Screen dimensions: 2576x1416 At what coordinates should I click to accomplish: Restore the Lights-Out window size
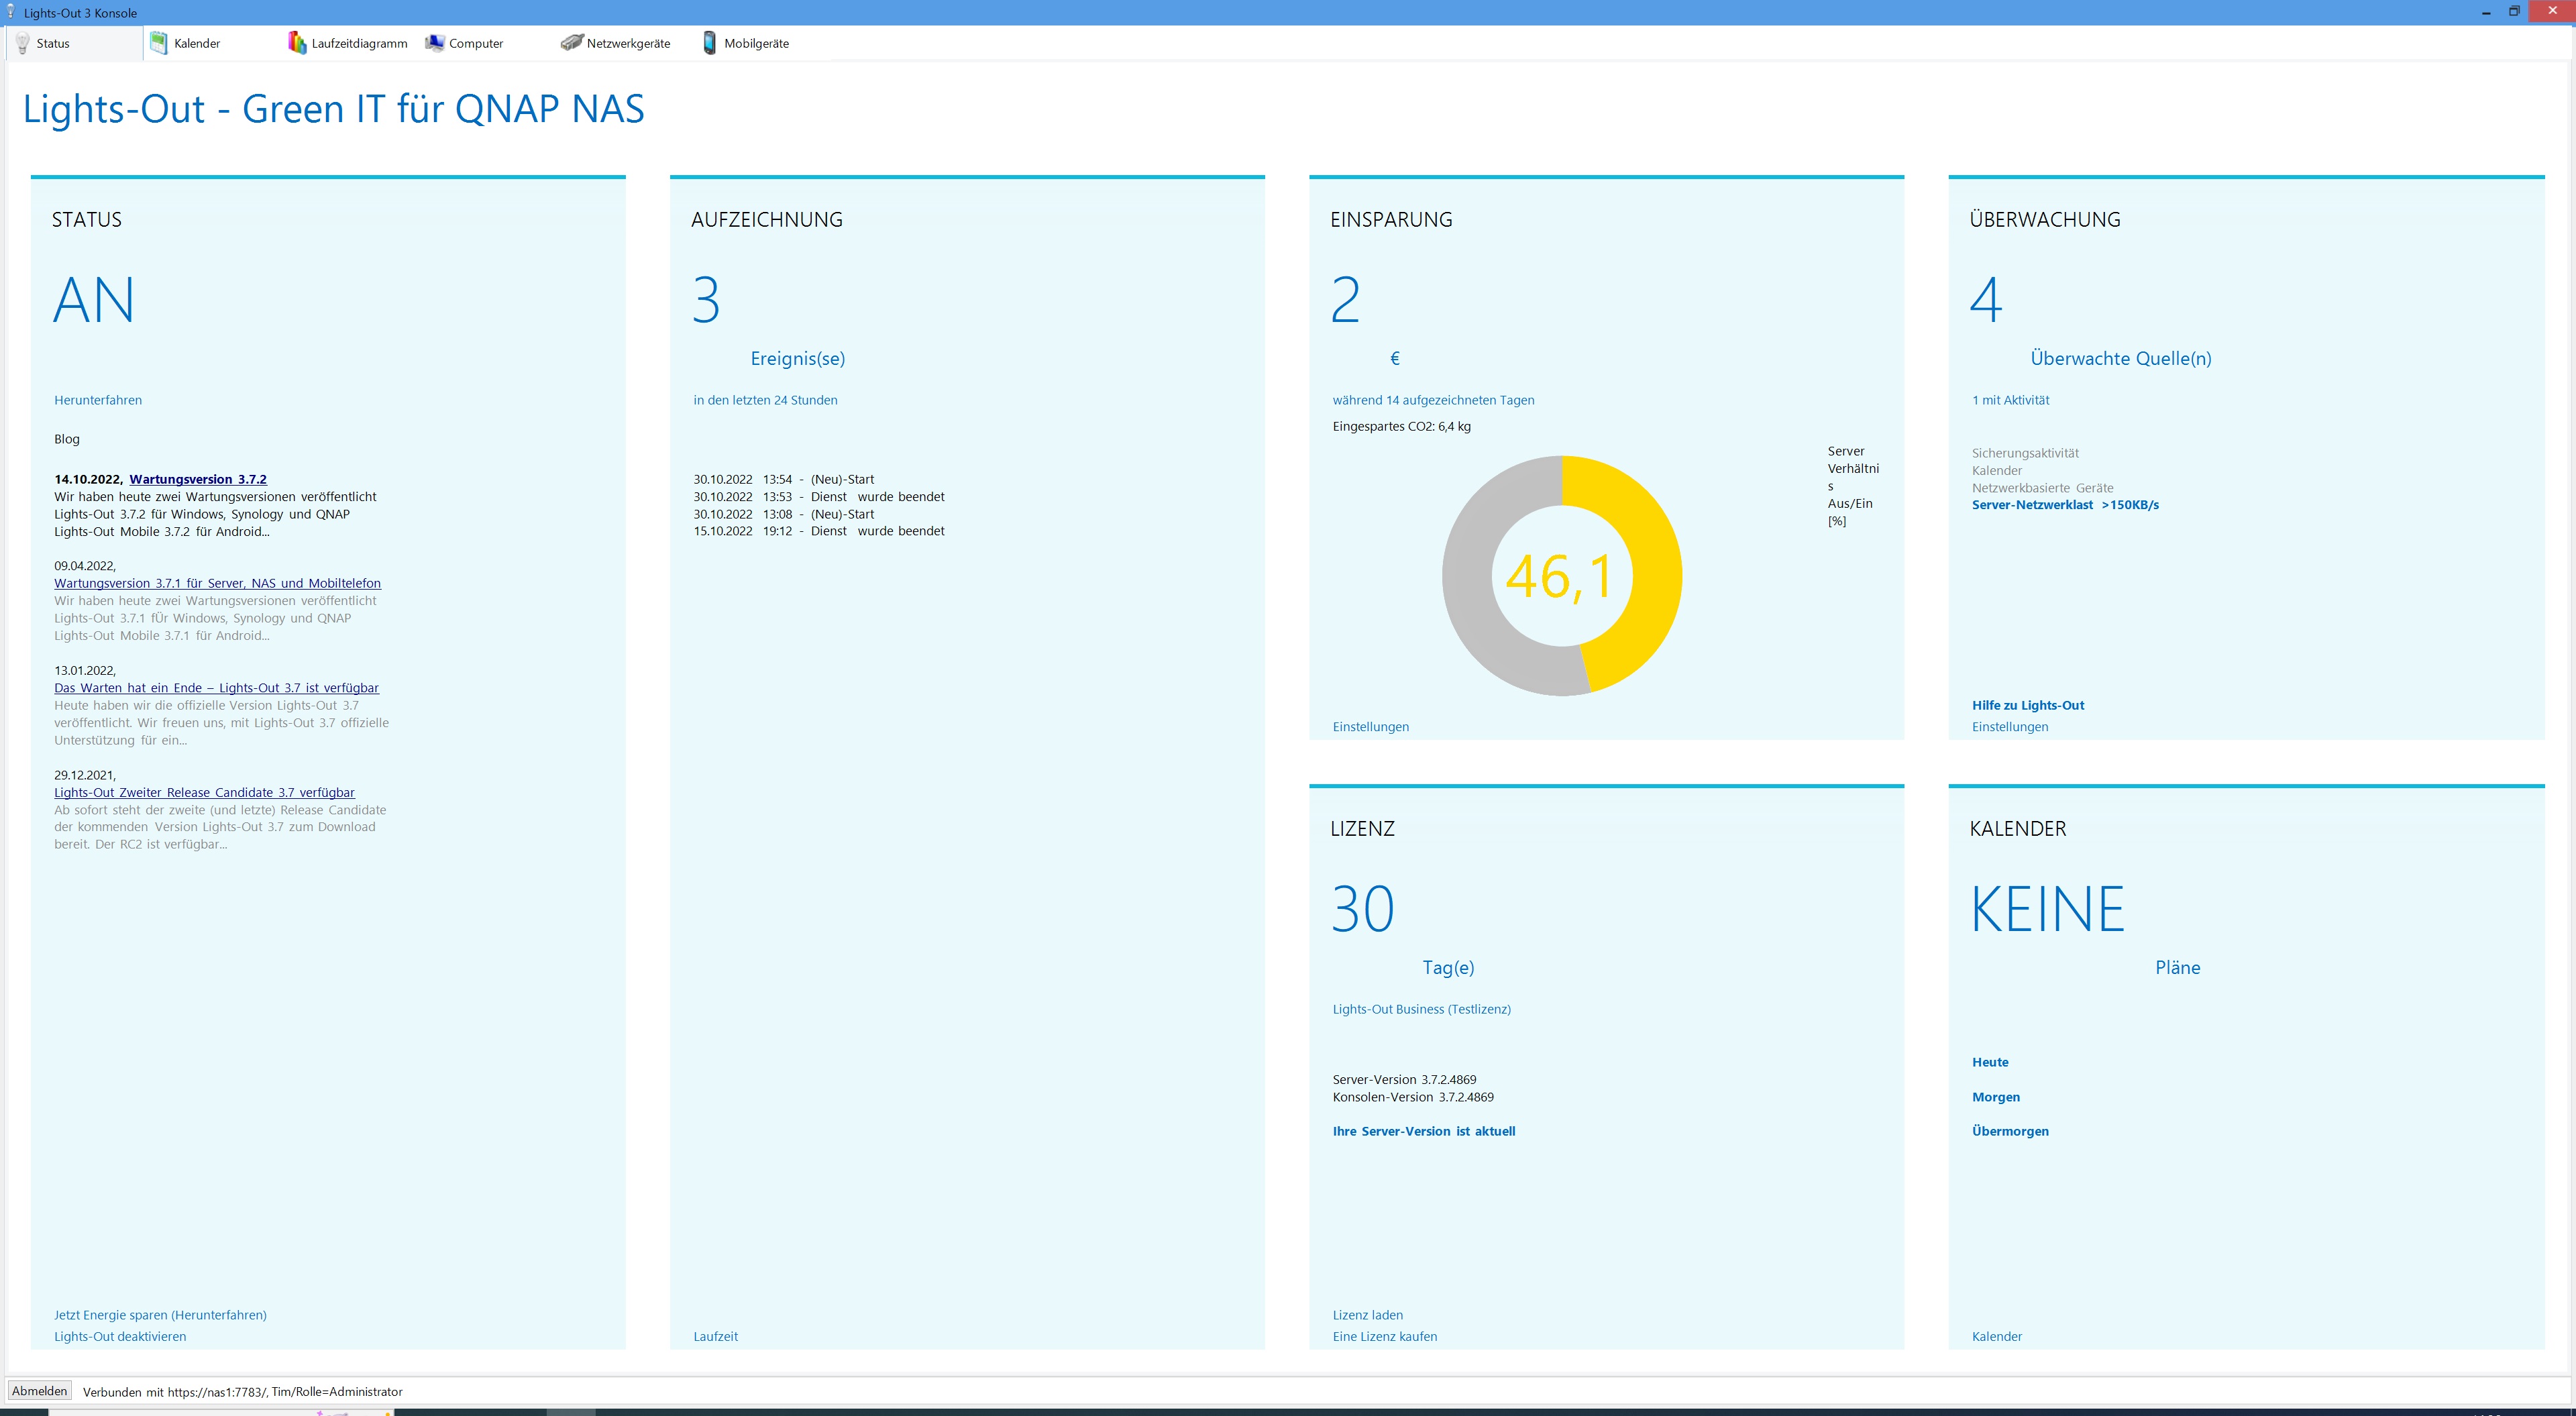pyautogui.click(x=2514, y=12)
